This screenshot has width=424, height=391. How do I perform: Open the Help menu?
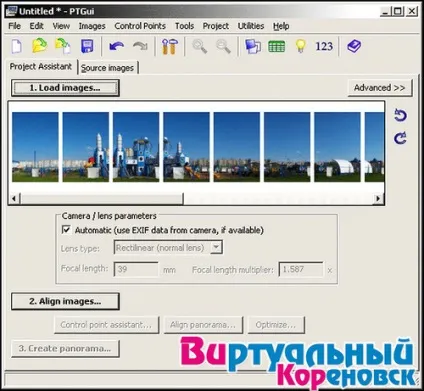[x=281, y=26]
